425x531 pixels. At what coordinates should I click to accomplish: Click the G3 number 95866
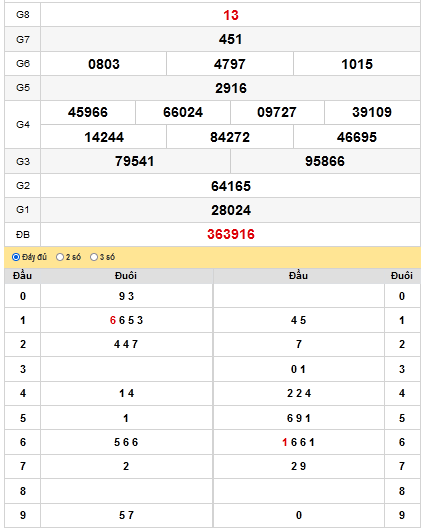325,161
